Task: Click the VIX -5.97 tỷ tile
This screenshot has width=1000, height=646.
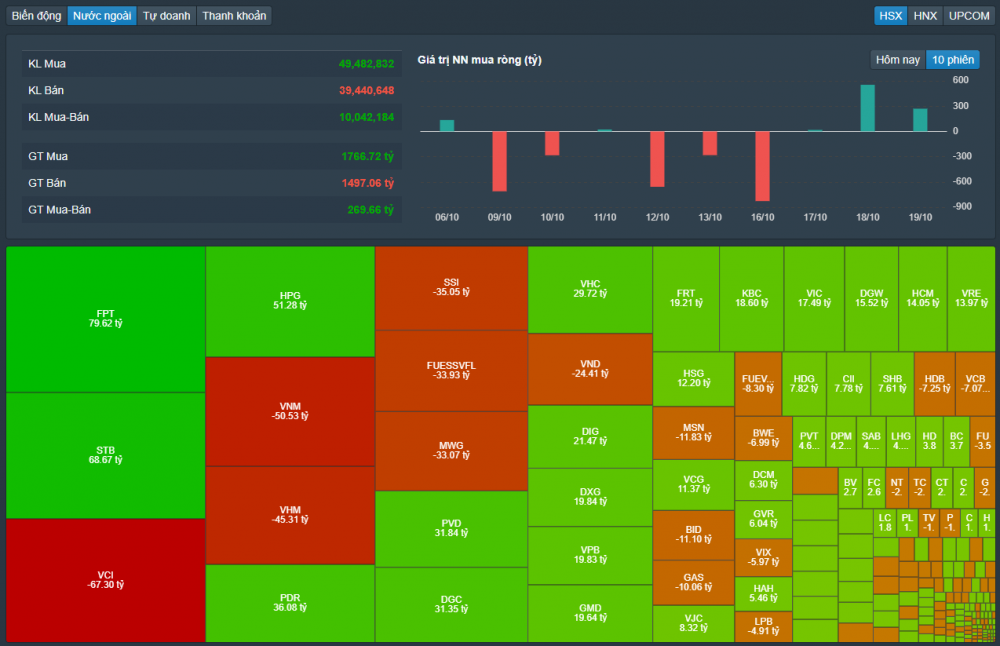Action: coord(763,557)
